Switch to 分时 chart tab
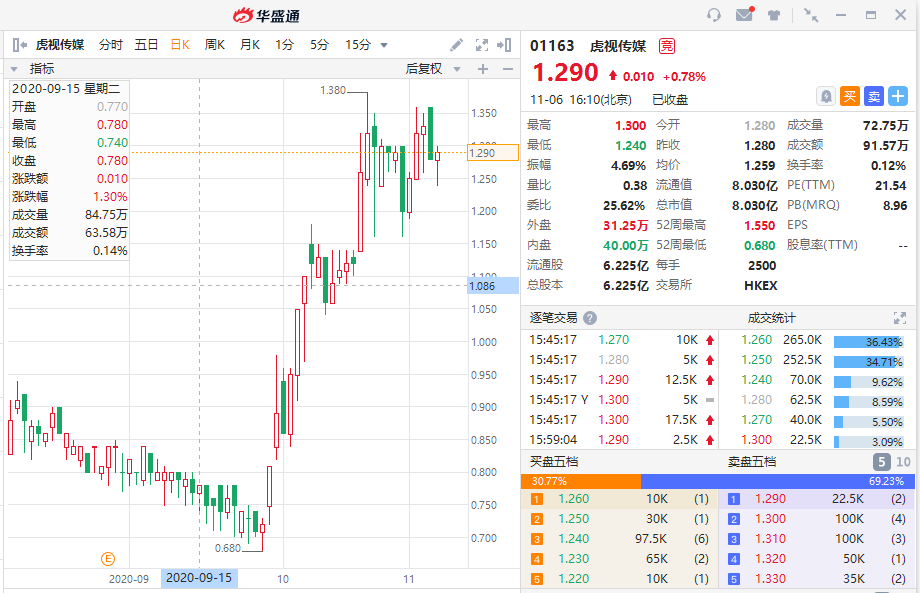This screenshot has width=920, height=593. (x=111, y=45)
